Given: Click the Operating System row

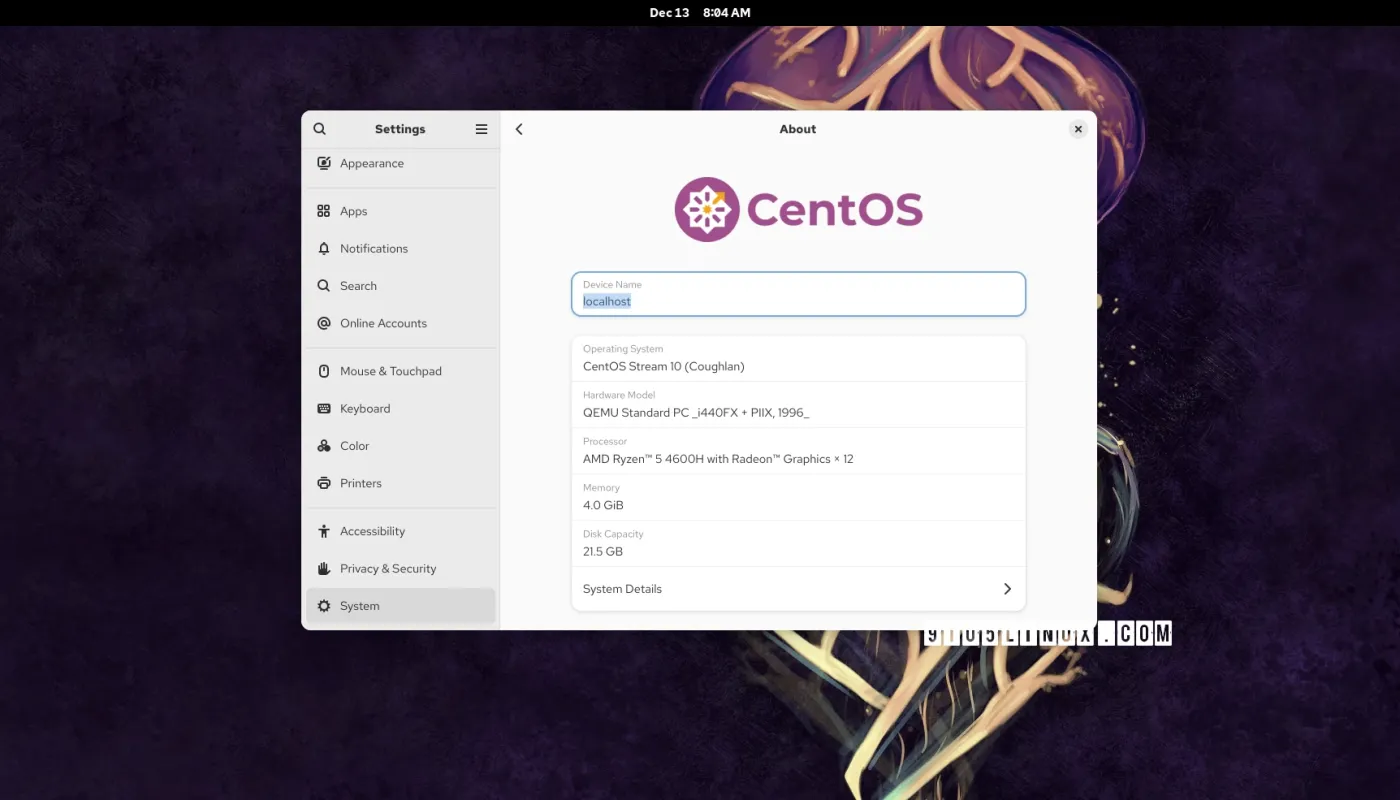Looking at the screenshot, I should (798, 359).
